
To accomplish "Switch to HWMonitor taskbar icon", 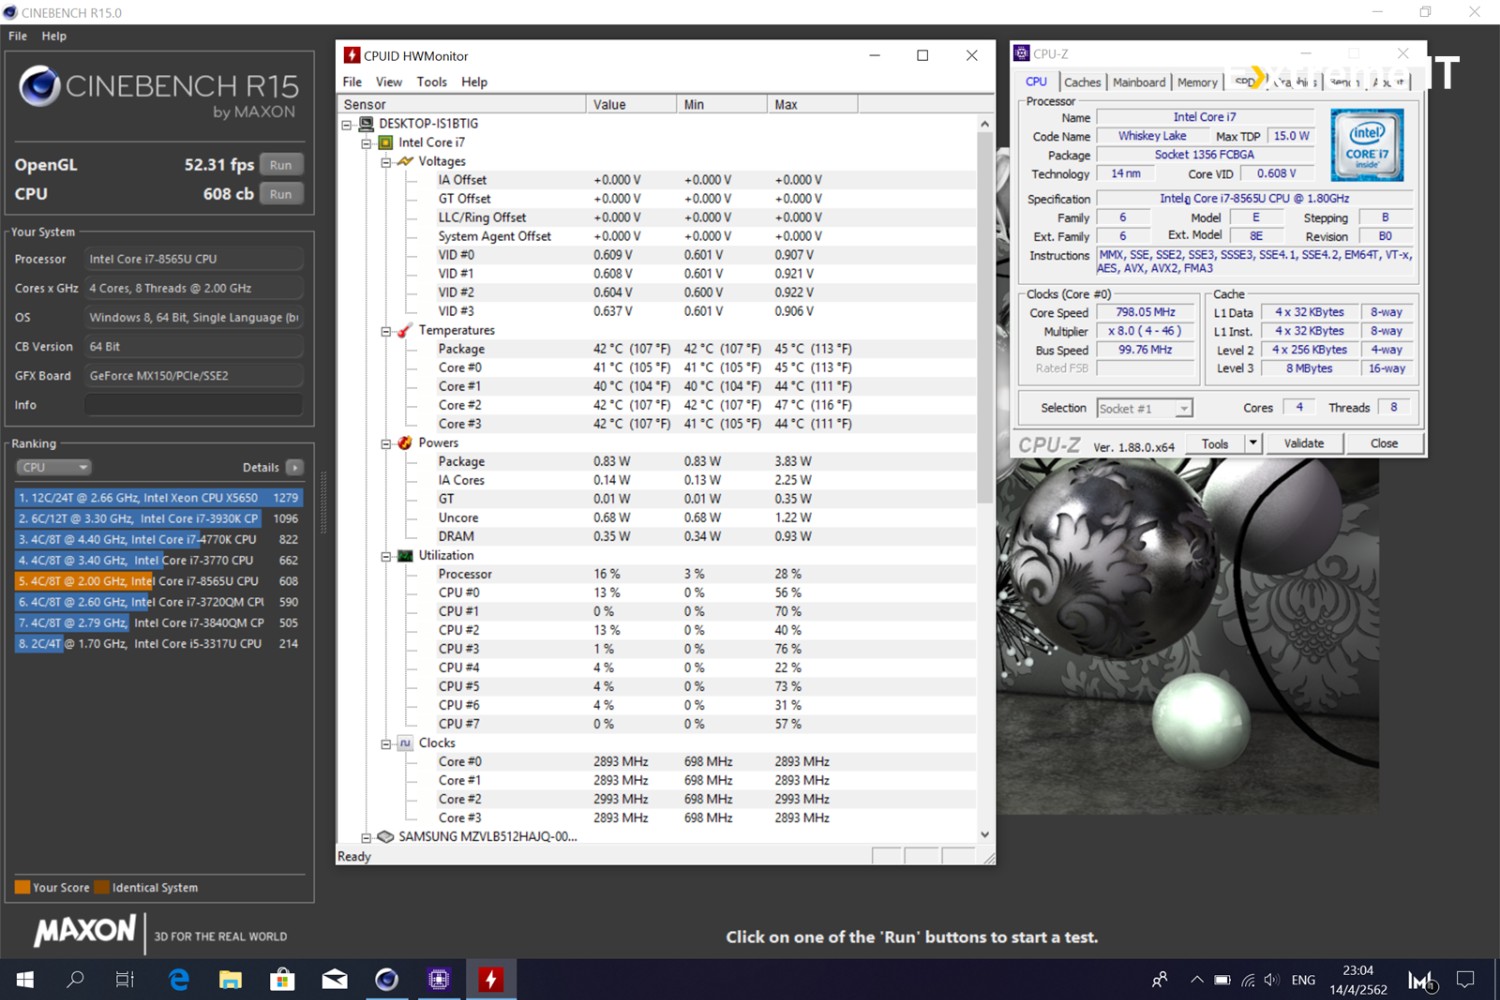I will point(490,979).
